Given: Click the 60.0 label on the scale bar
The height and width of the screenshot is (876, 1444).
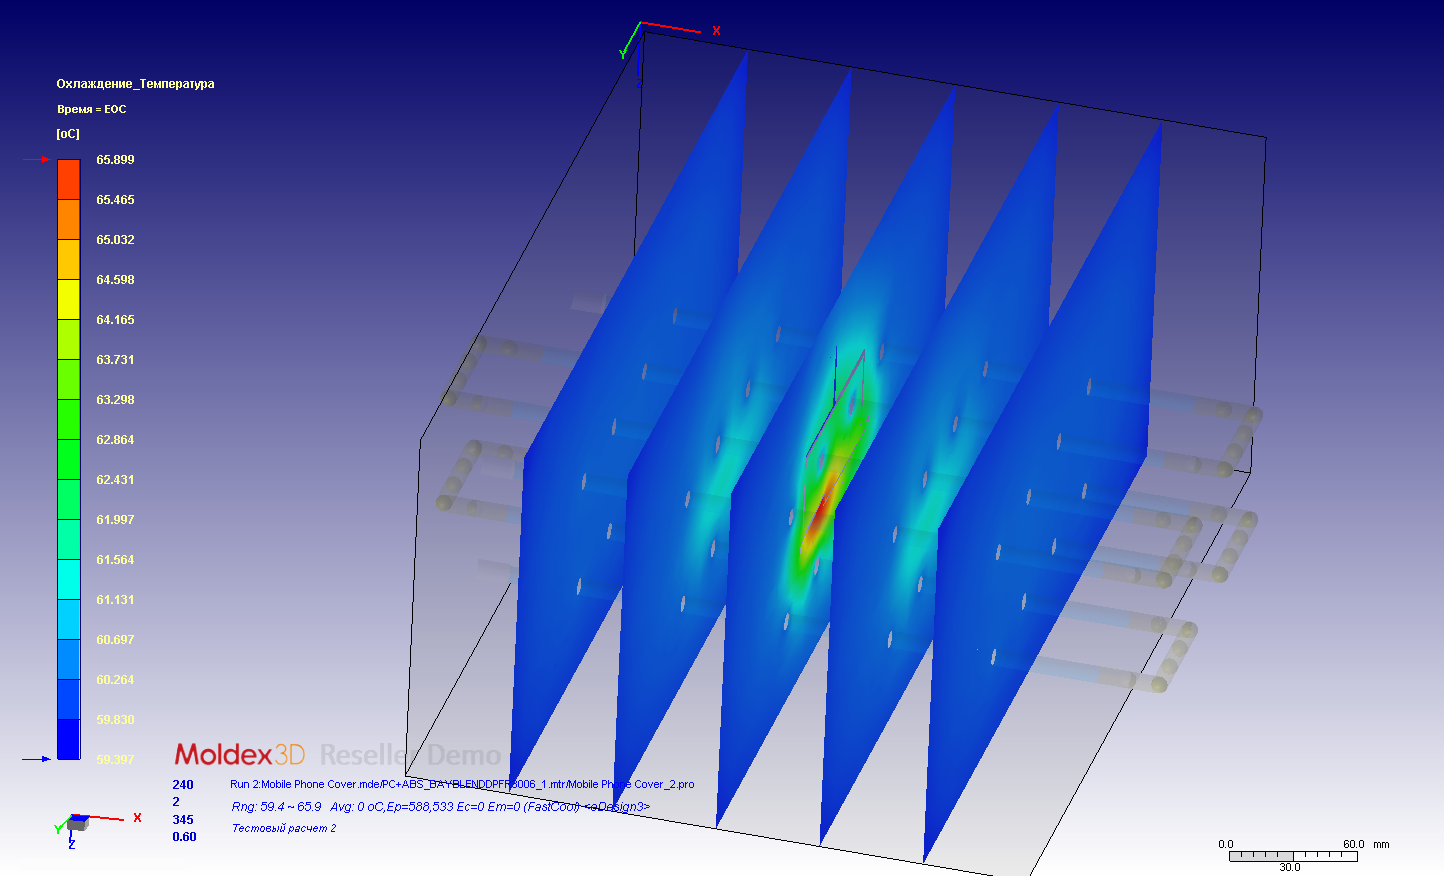Looking at the screenshot, I should [x=1353, y=844].
